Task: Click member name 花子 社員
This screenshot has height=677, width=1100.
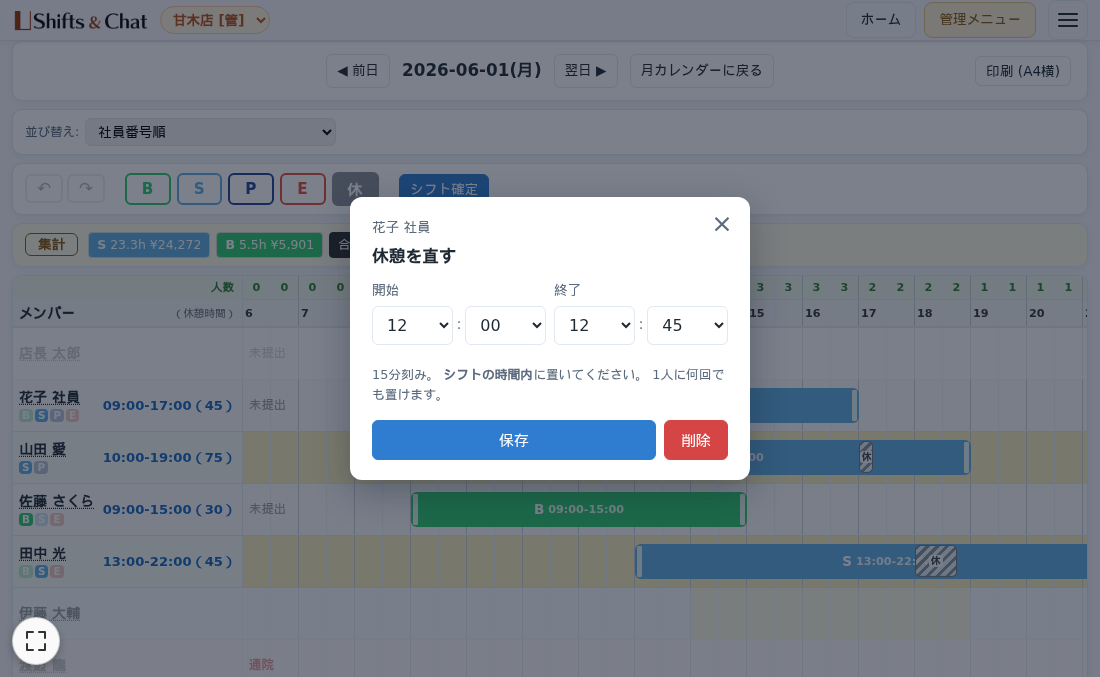Action: (x=49, y=398)
